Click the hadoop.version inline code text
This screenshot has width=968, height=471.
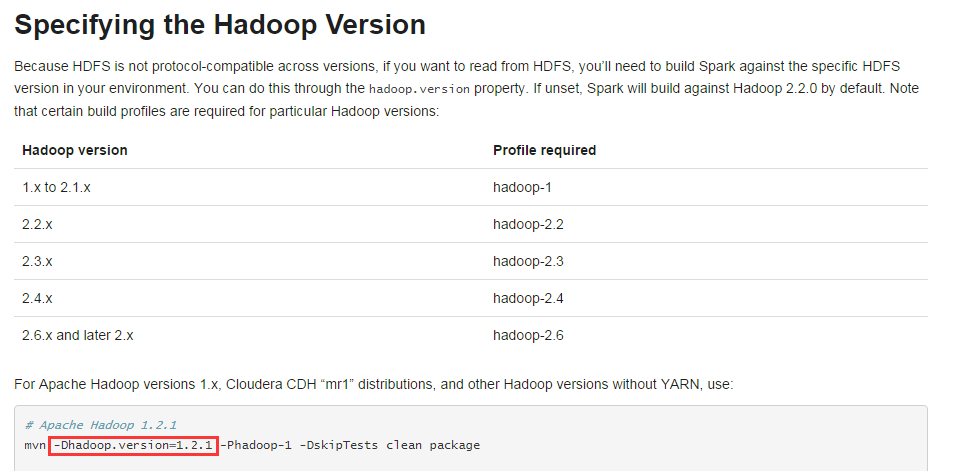coord(419,89)
